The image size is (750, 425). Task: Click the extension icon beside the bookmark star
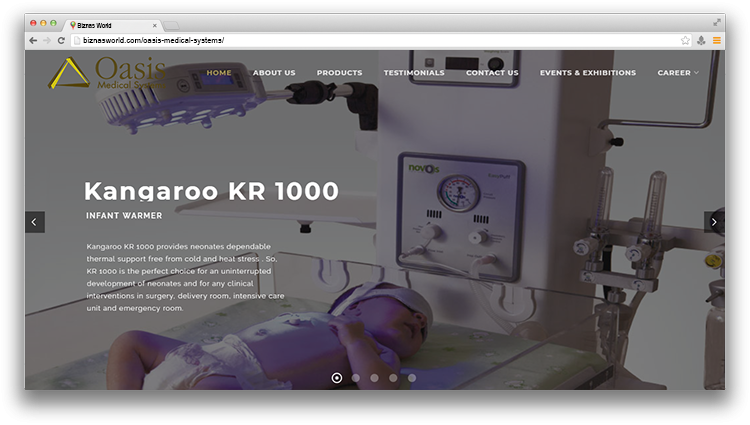701,40
